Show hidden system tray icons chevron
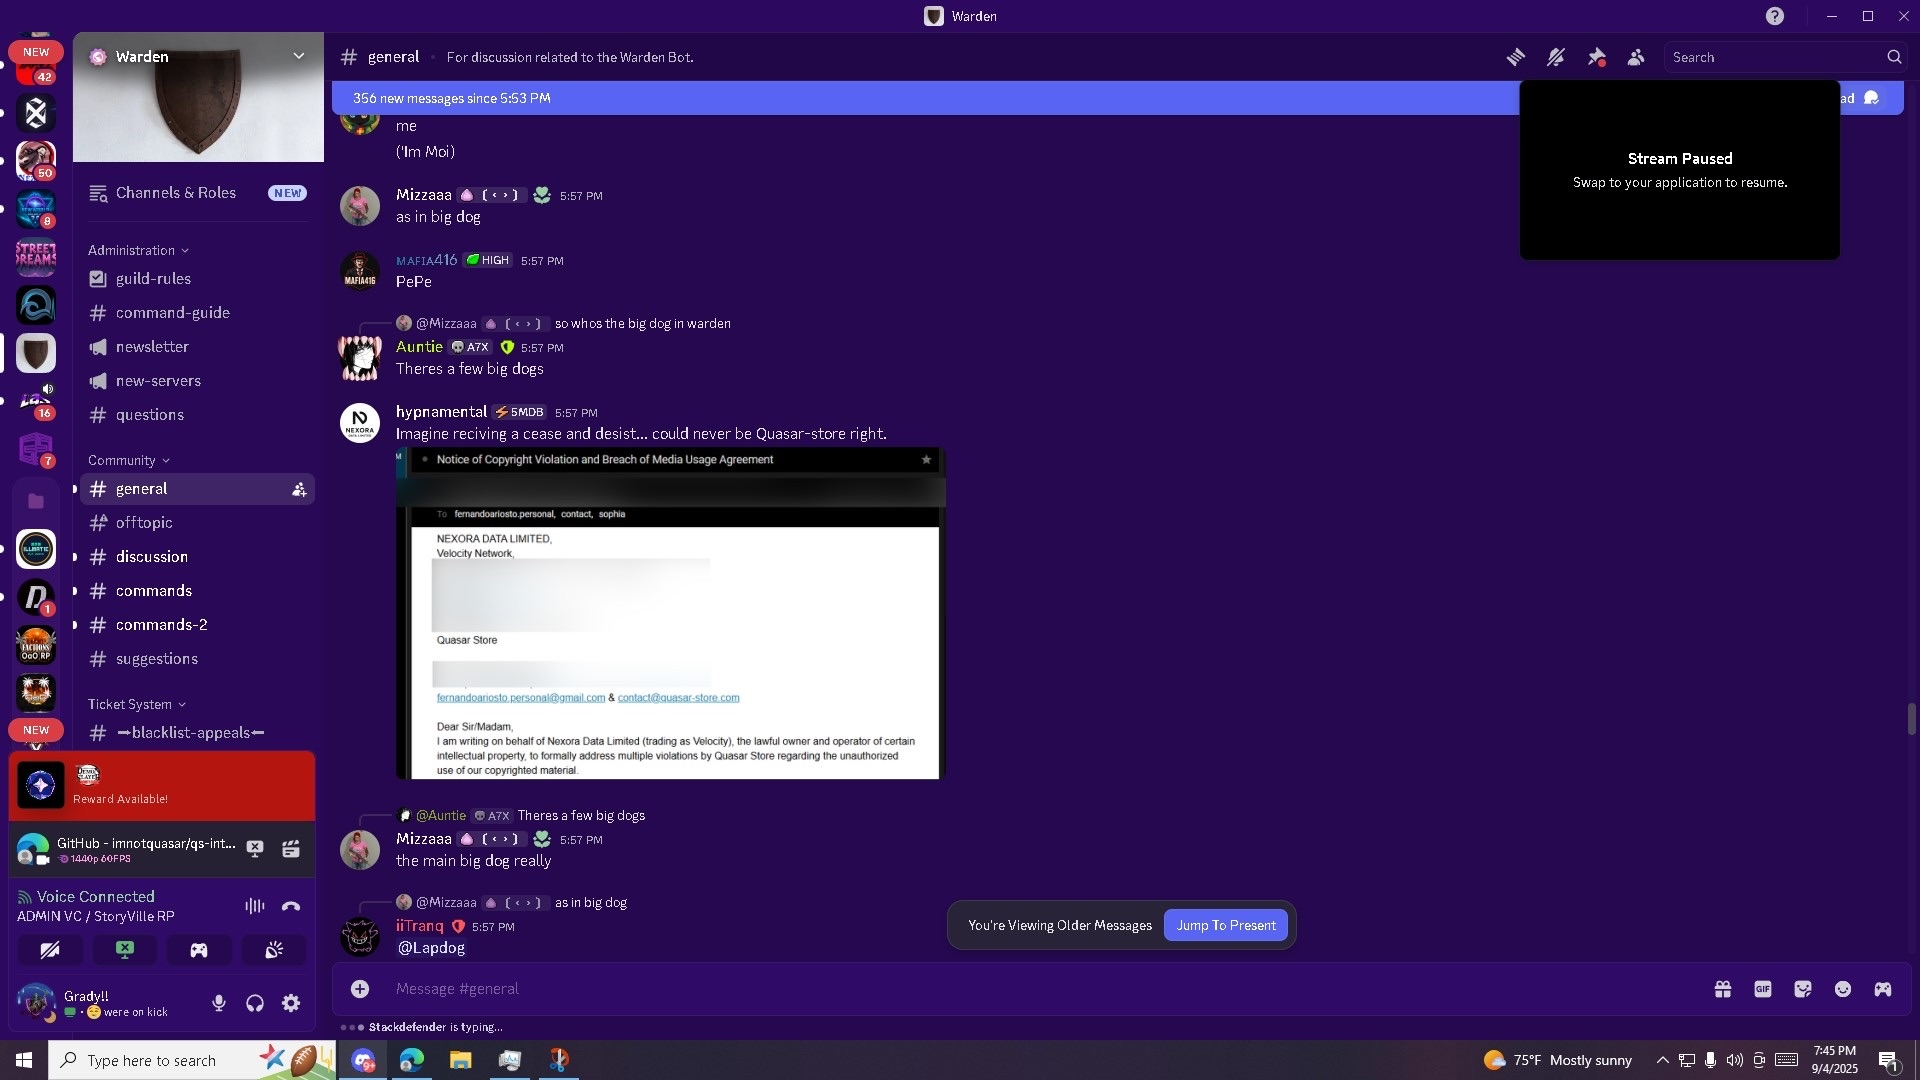1920x1080 pixels. (x=1662, y=1060)
